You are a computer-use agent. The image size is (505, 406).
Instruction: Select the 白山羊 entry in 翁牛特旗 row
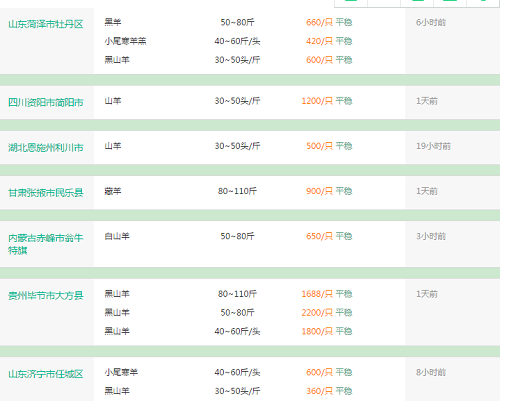tap(117, 236)
